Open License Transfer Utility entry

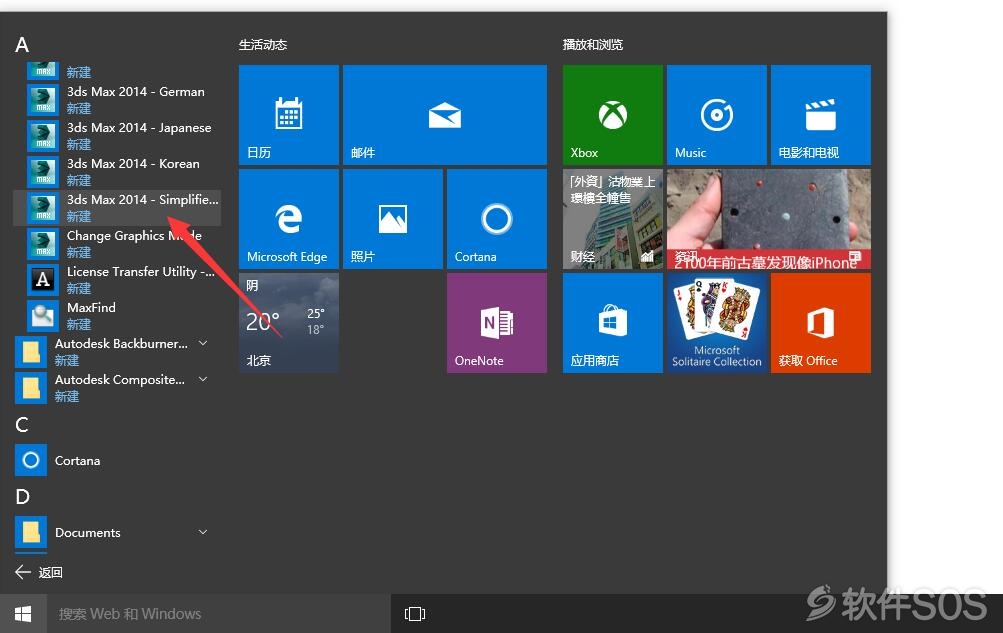(117, 279)
